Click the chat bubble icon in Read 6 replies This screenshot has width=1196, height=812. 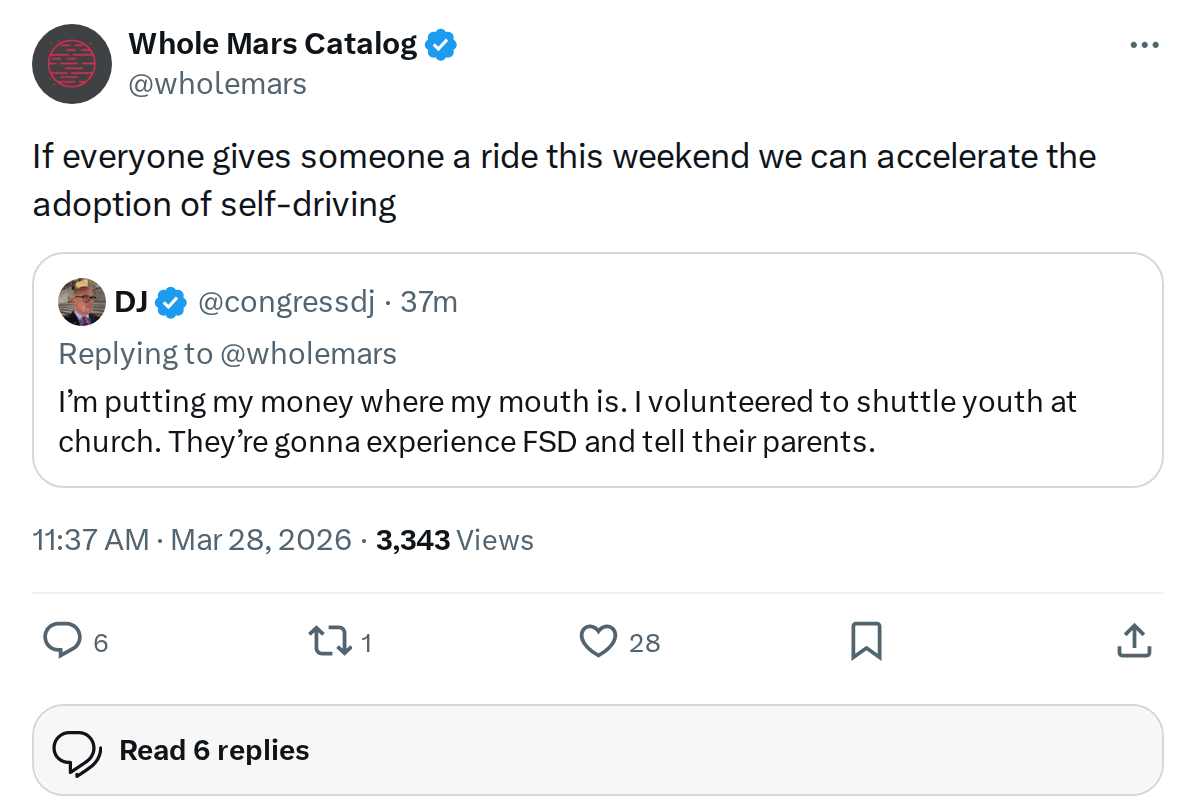pyautogui.click(x=76, y=751)
